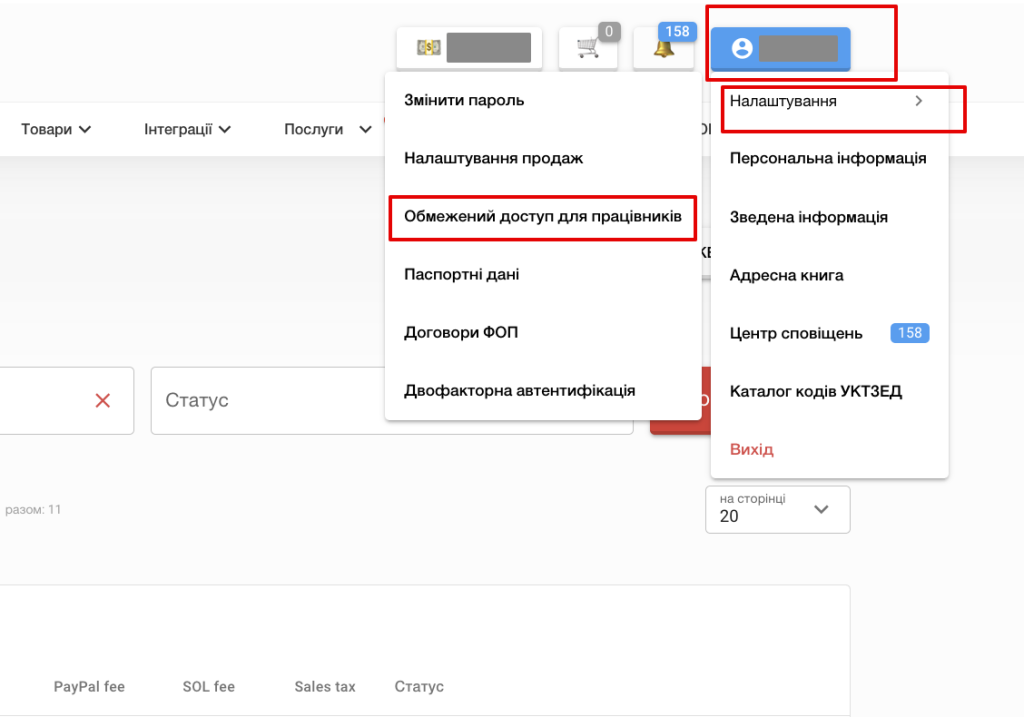This screenshot has width=1024, height=717.
Task: Open Налаштування продаж menu item
Action: point(493,158)
